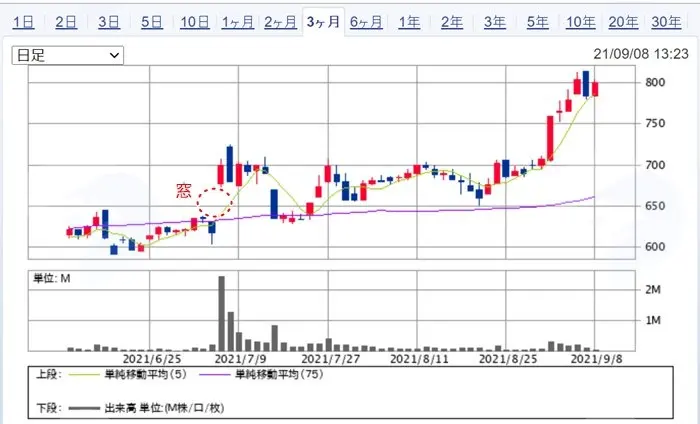Select the 1日 time range tab
Viewport: 700px width, 424px height.
click(23, 22)
